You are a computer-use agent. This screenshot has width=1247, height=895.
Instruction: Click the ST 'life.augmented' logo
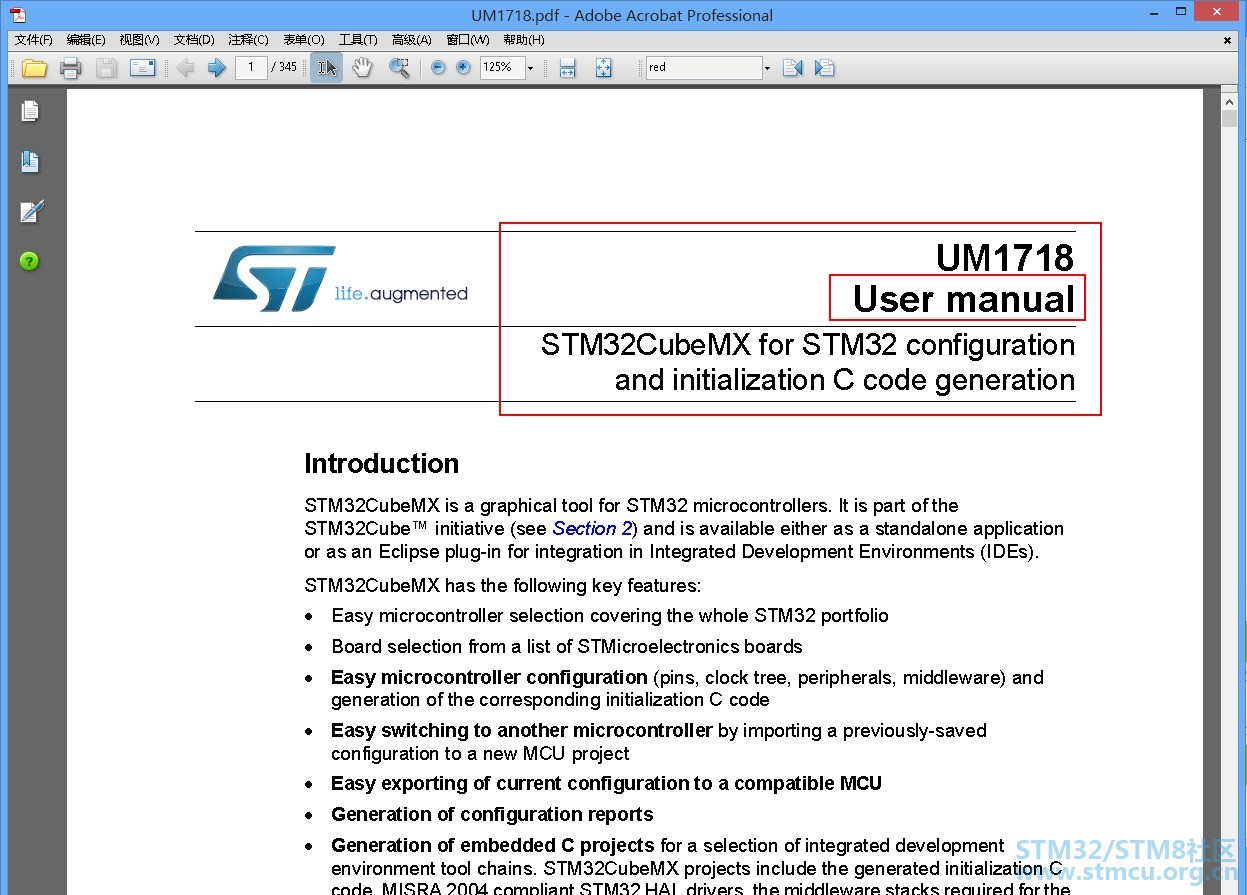pyautogui.click(x=340, y=279)
